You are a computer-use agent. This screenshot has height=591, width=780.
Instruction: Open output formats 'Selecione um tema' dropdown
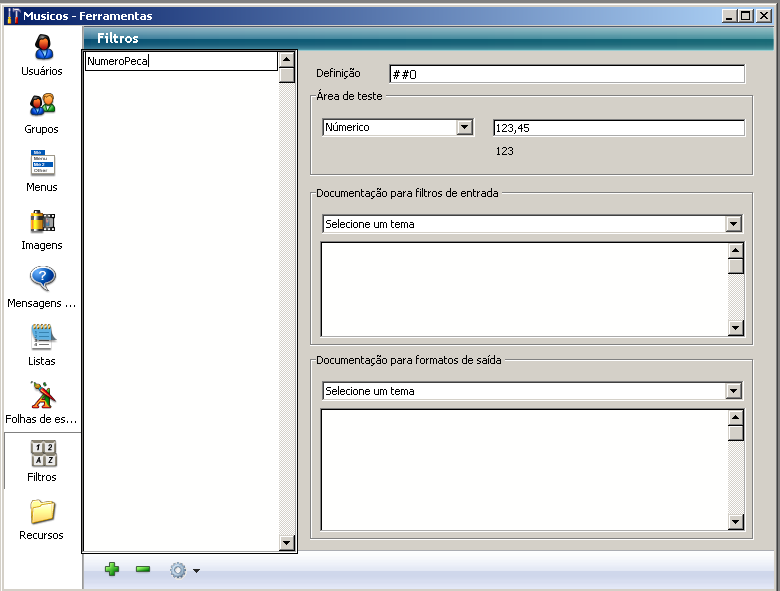(x=733, y=391)
